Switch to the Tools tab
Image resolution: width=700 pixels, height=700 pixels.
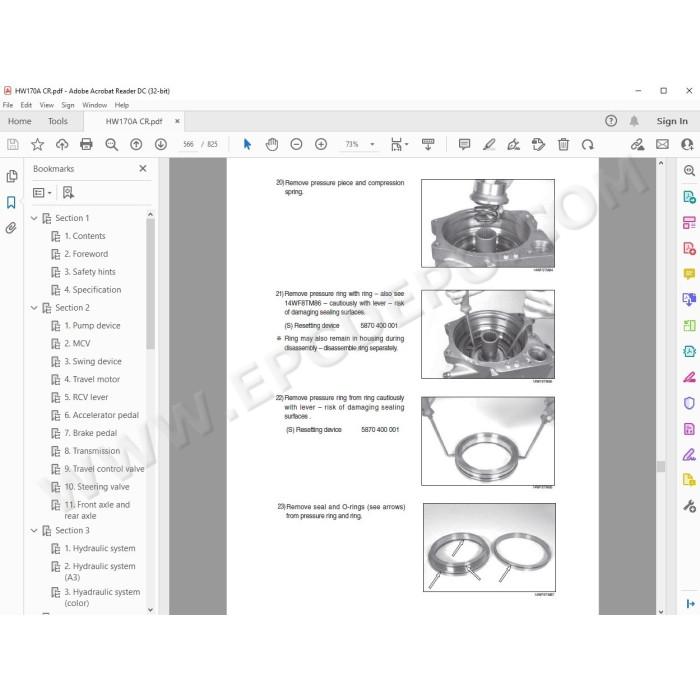(58, 121)
